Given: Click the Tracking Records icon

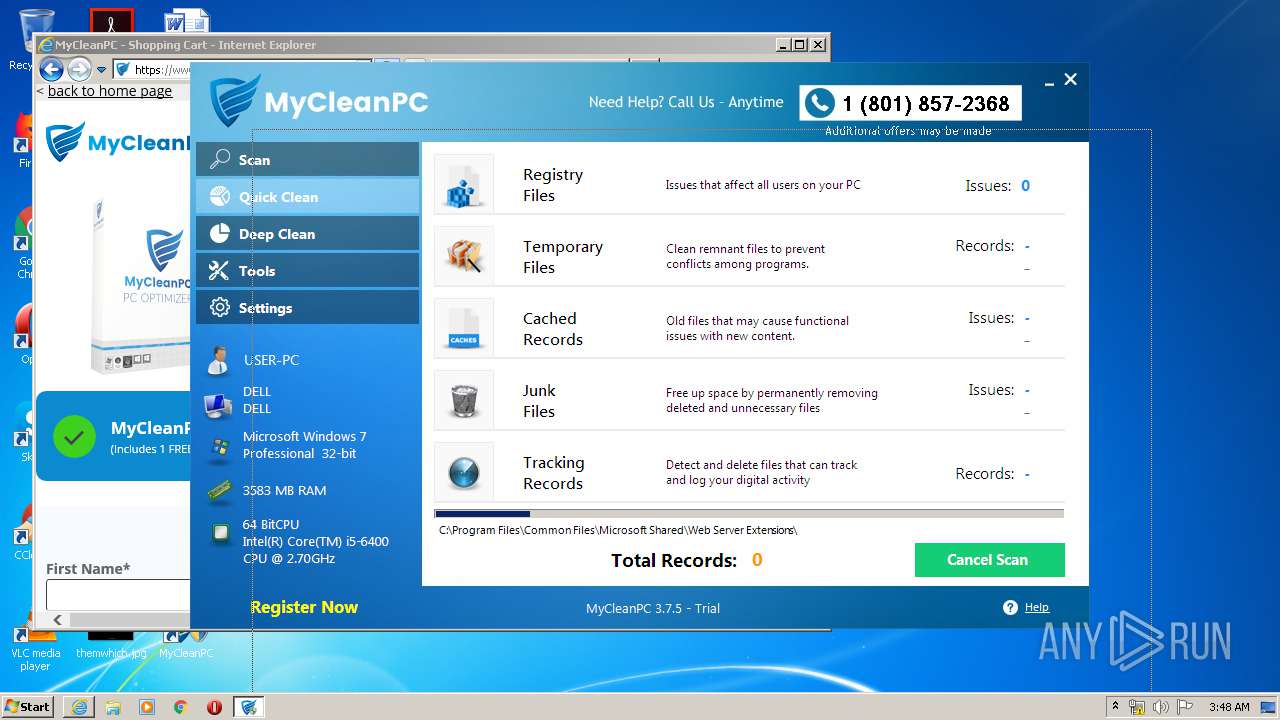Looking at the screenshot, I should click(464, 472).
